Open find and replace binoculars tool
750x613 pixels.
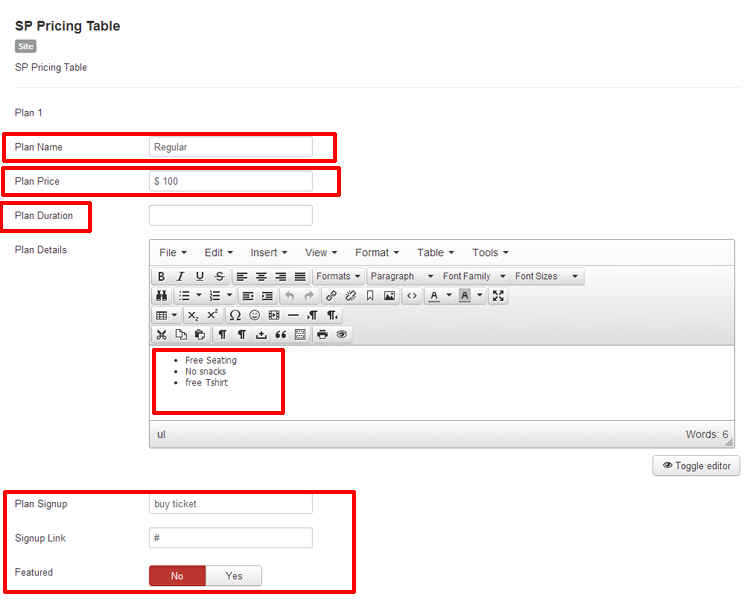pos(162,296)
